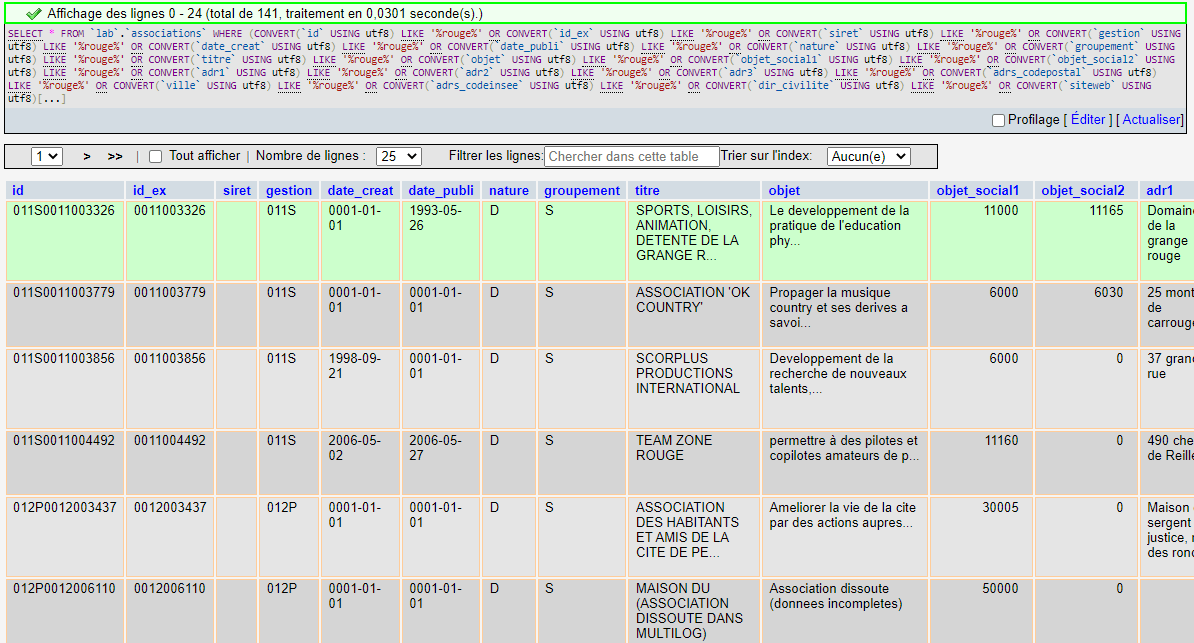
Task: Sort by the objet_social1 column header
Action: [x=978, y=190]
